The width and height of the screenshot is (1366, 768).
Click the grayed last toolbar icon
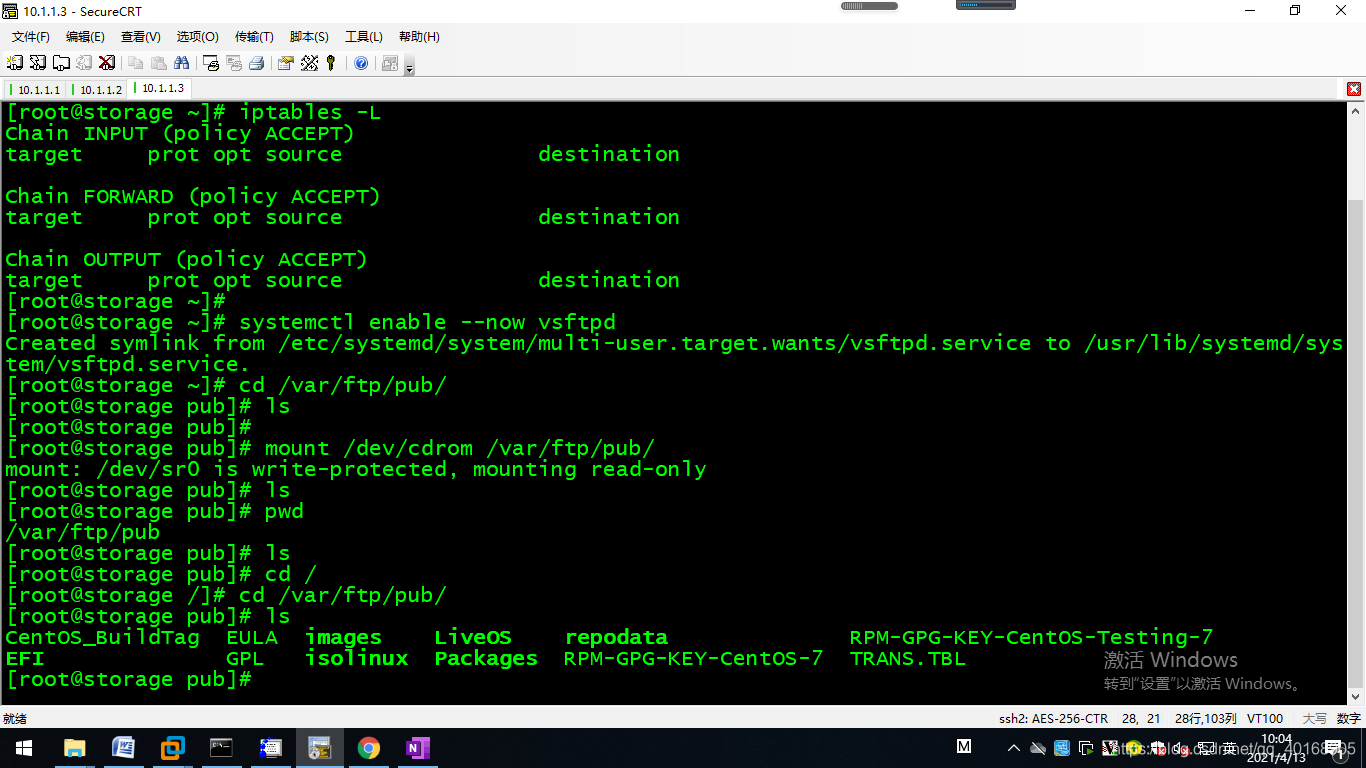point(390,63)
